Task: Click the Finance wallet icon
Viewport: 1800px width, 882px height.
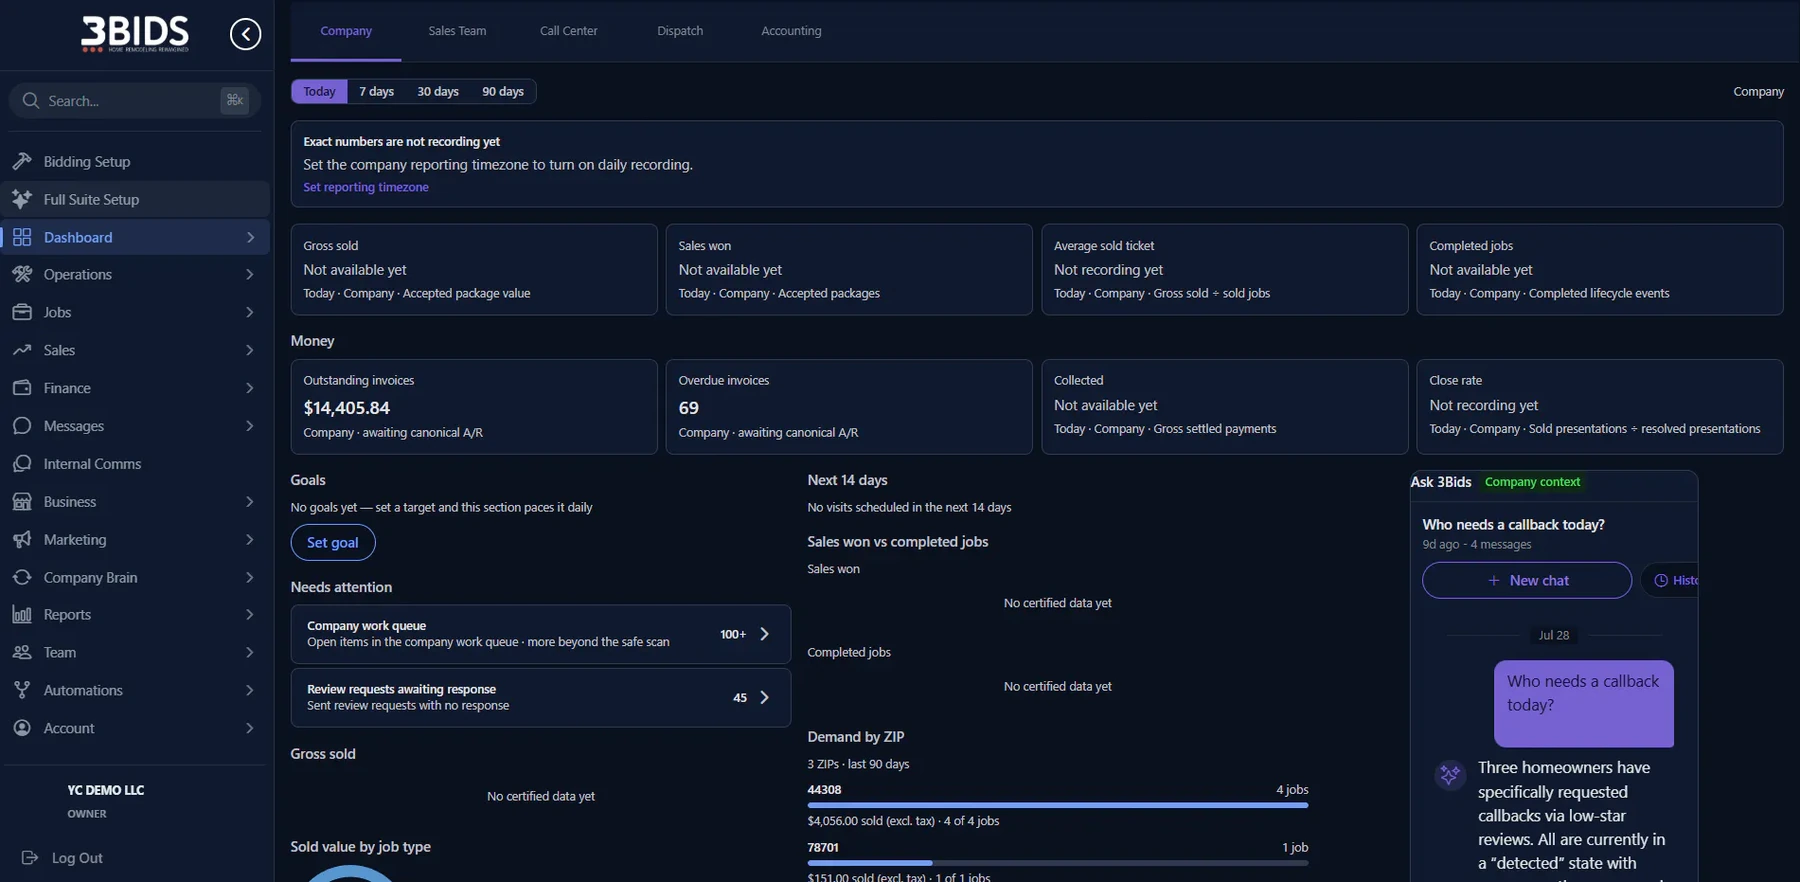Action: pos(22,388)
